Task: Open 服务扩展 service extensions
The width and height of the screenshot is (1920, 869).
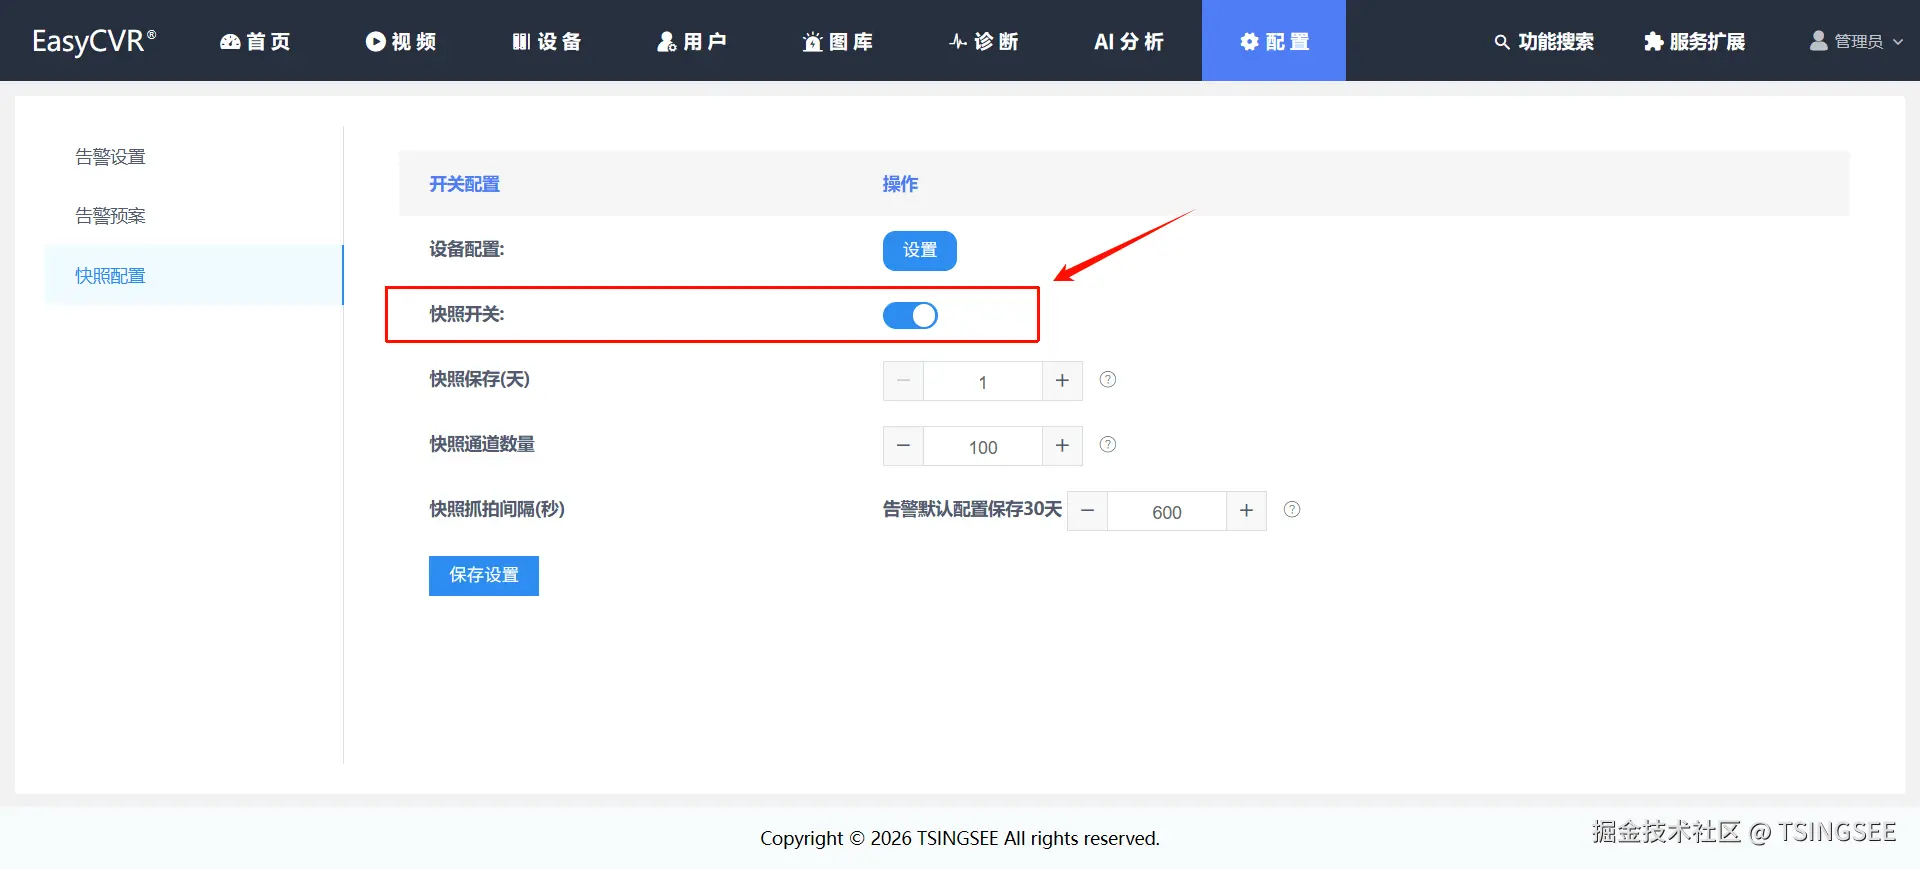Action: (x=1694, y=41)
